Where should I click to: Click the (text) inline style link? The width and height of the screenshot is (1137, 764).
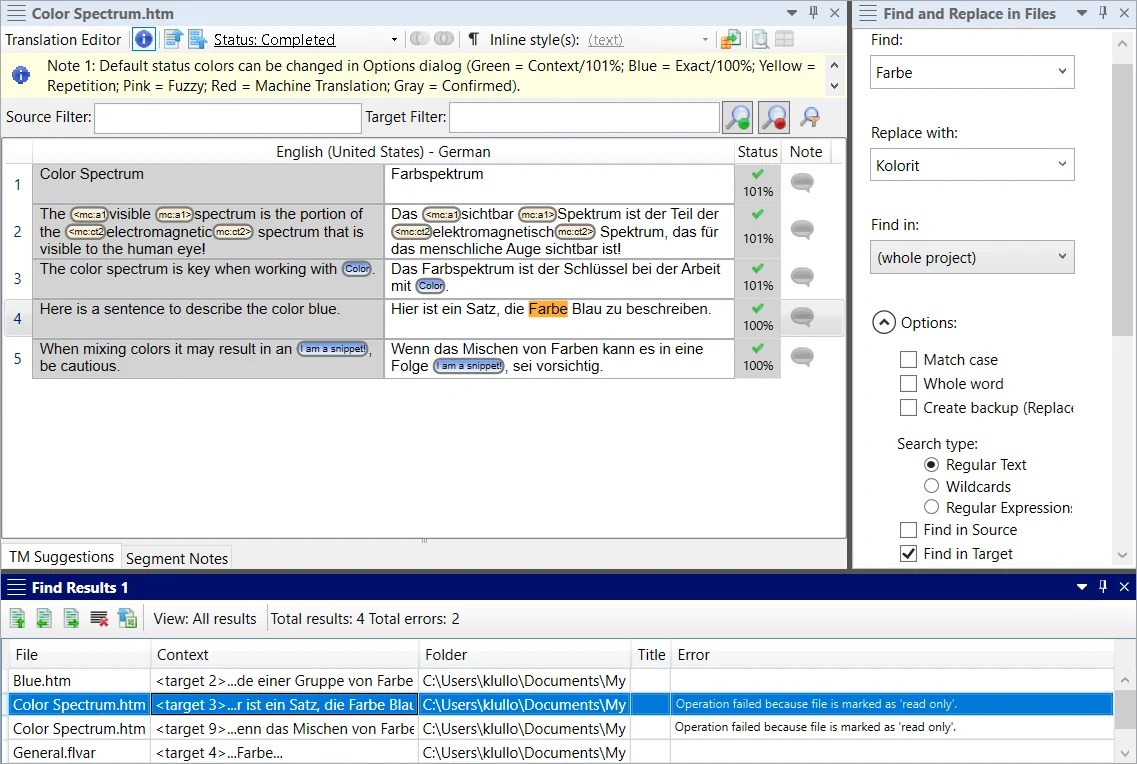pos(605,39)
